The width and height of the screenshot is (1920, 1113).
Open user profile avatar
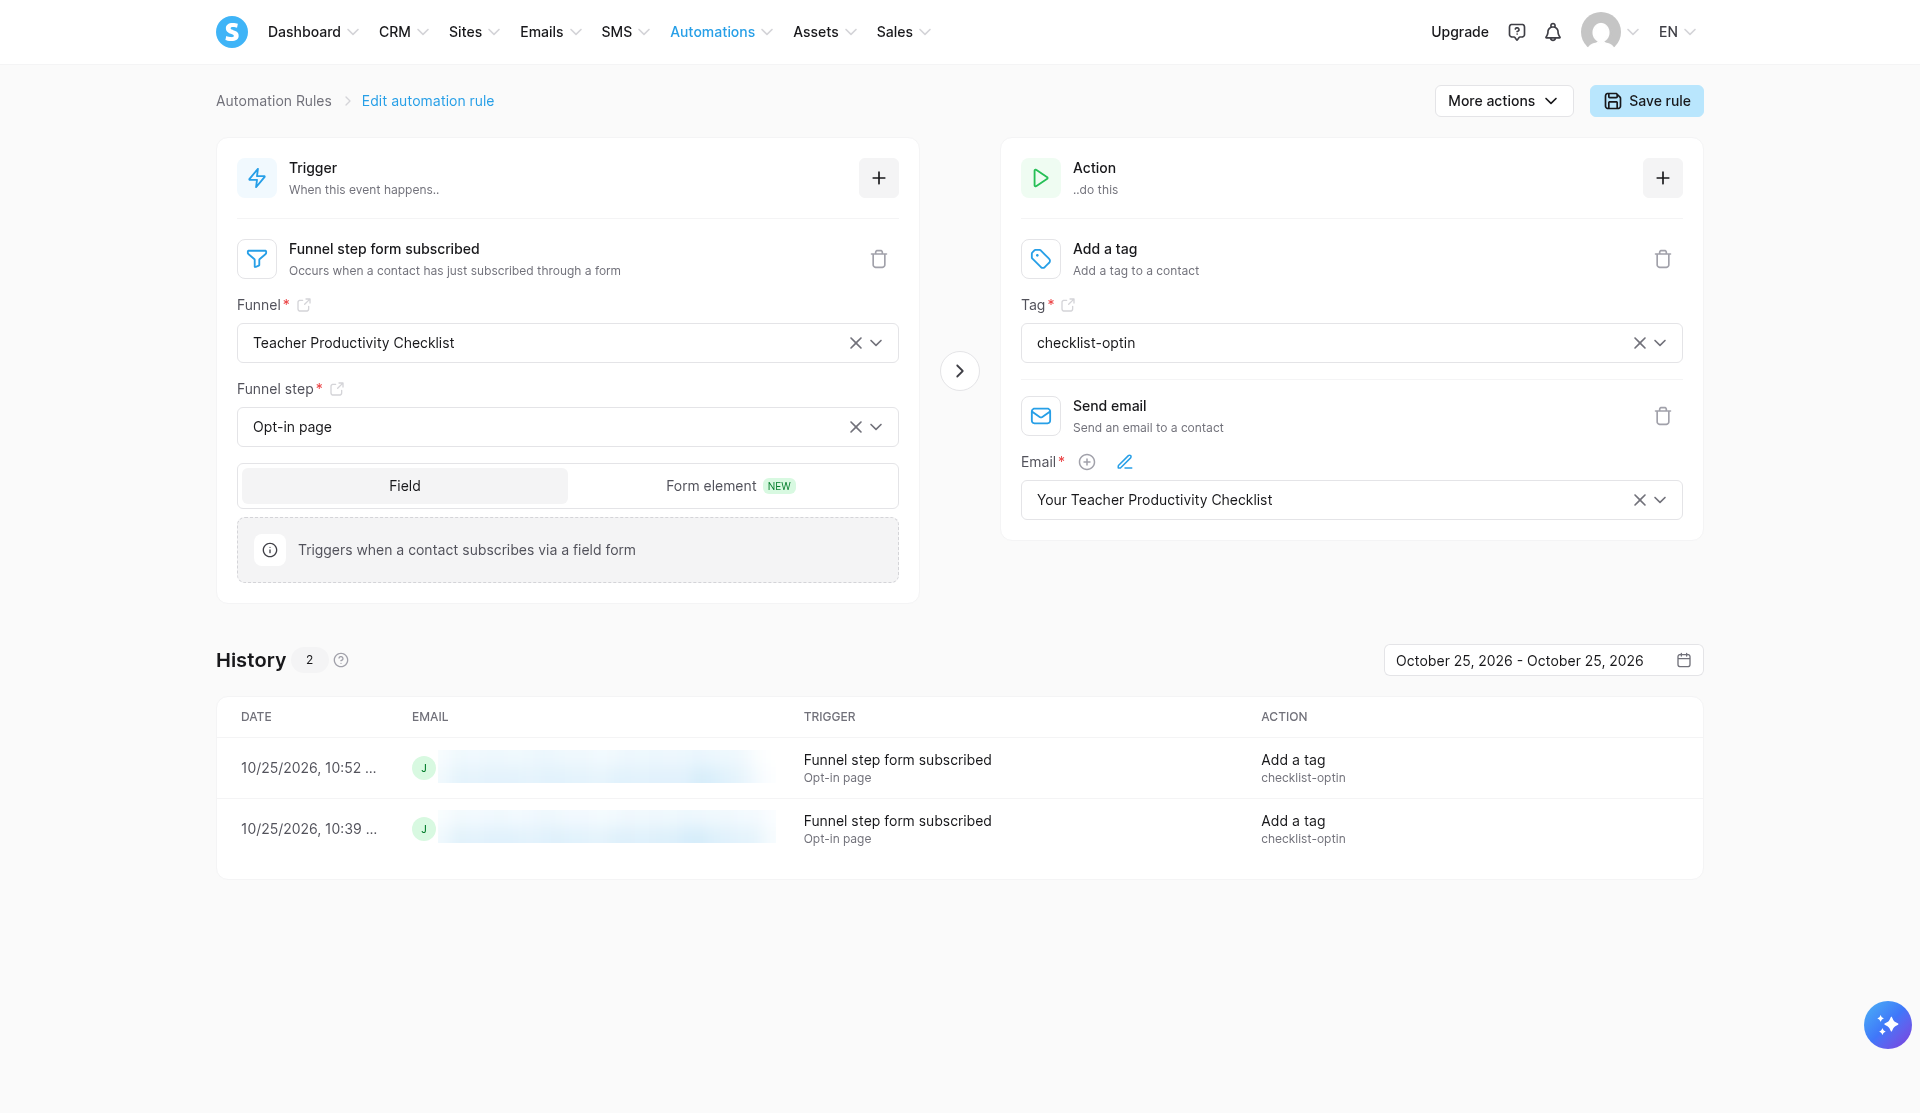[1601, 32]
